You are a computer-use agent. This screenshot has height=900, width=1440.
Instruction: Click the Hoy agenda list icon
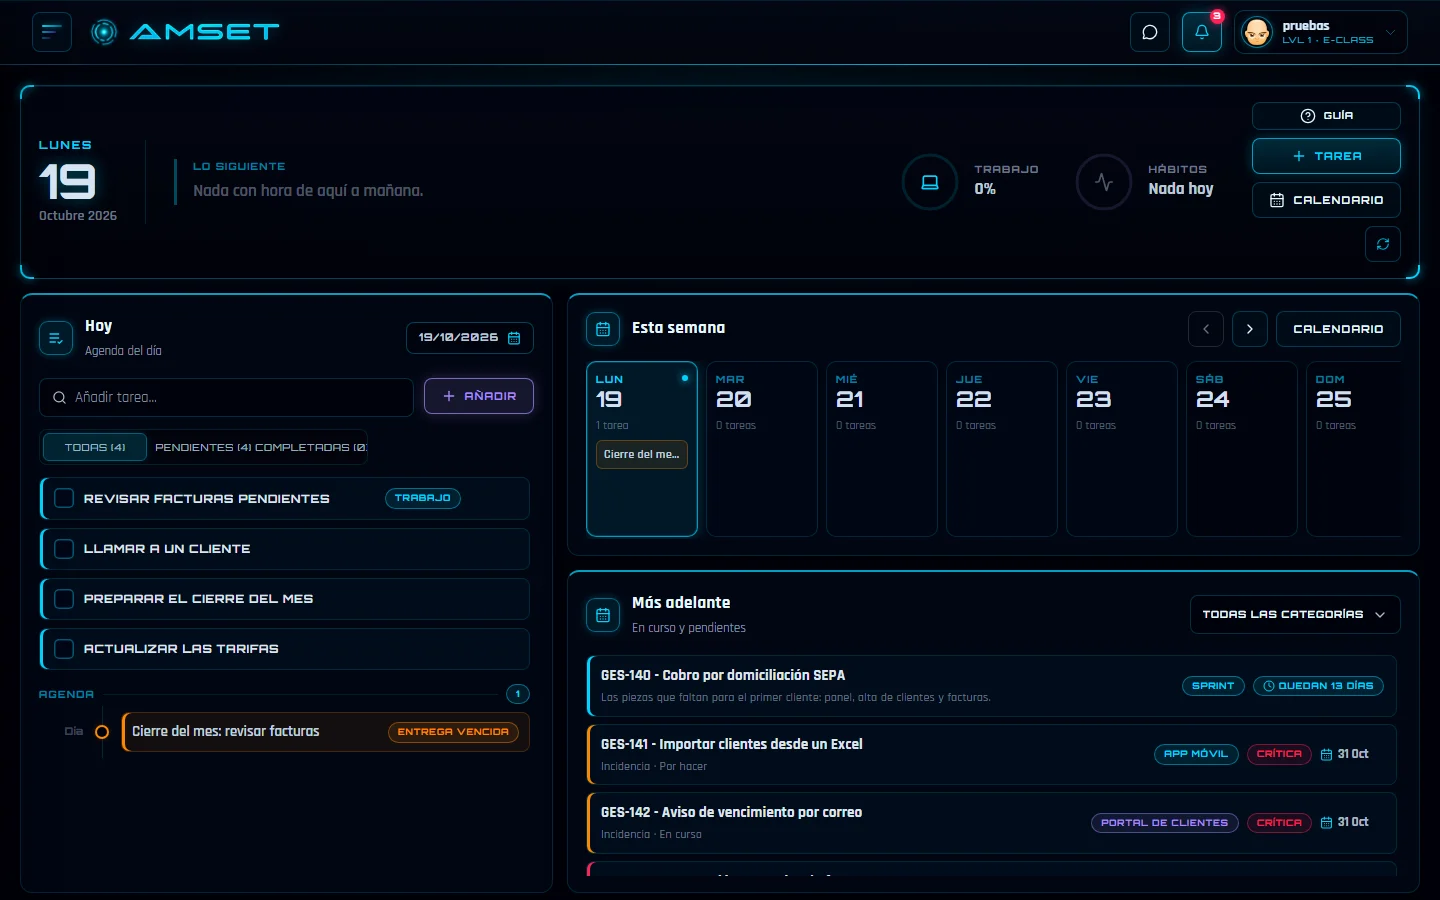coord(56,338)
